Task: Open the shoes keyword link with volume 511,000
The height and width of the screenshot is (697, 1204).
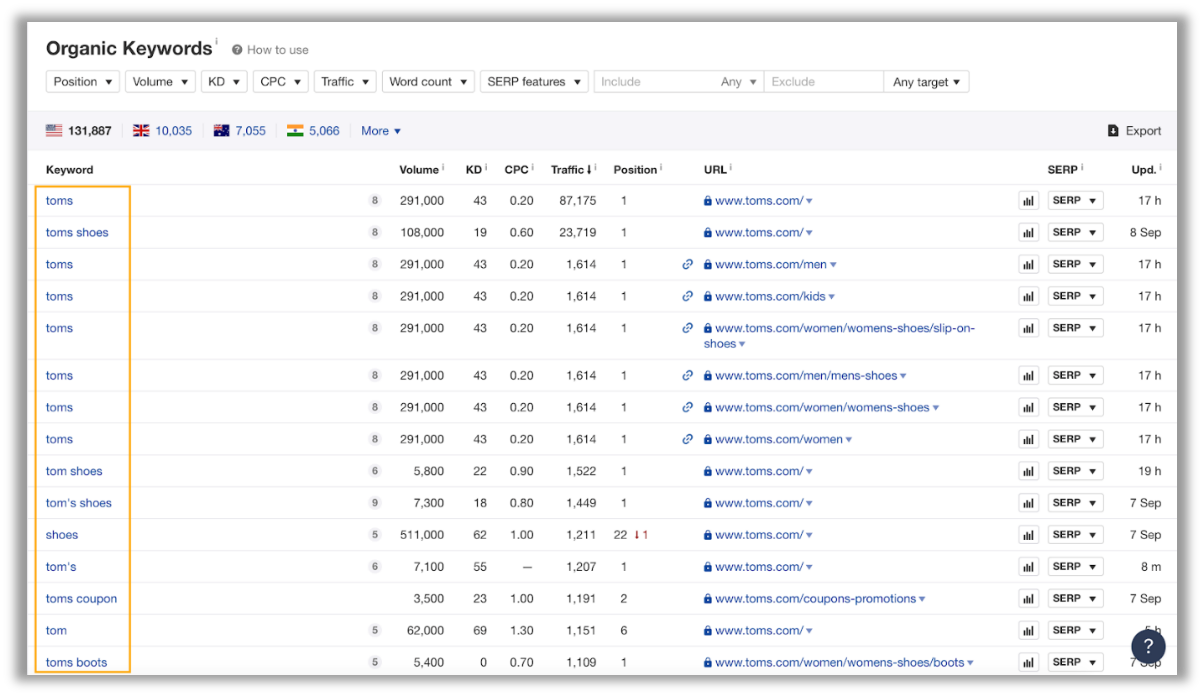Action: pos(62,535)
